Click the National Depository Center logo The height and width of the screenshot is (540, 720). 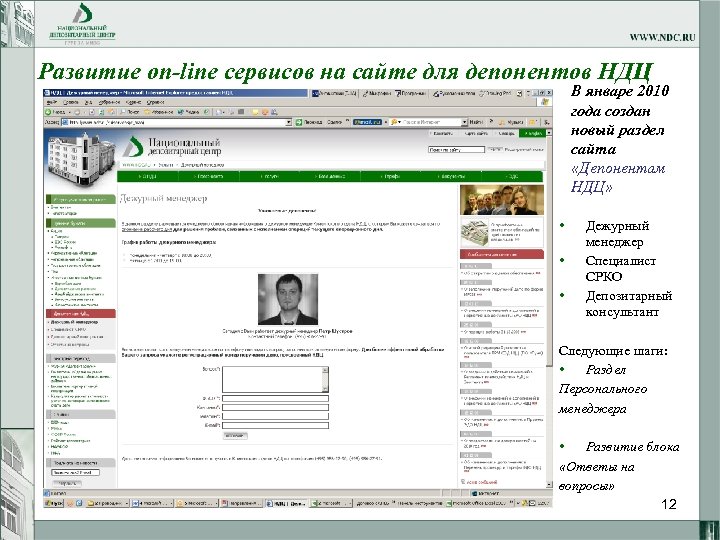tap(172, 146)
